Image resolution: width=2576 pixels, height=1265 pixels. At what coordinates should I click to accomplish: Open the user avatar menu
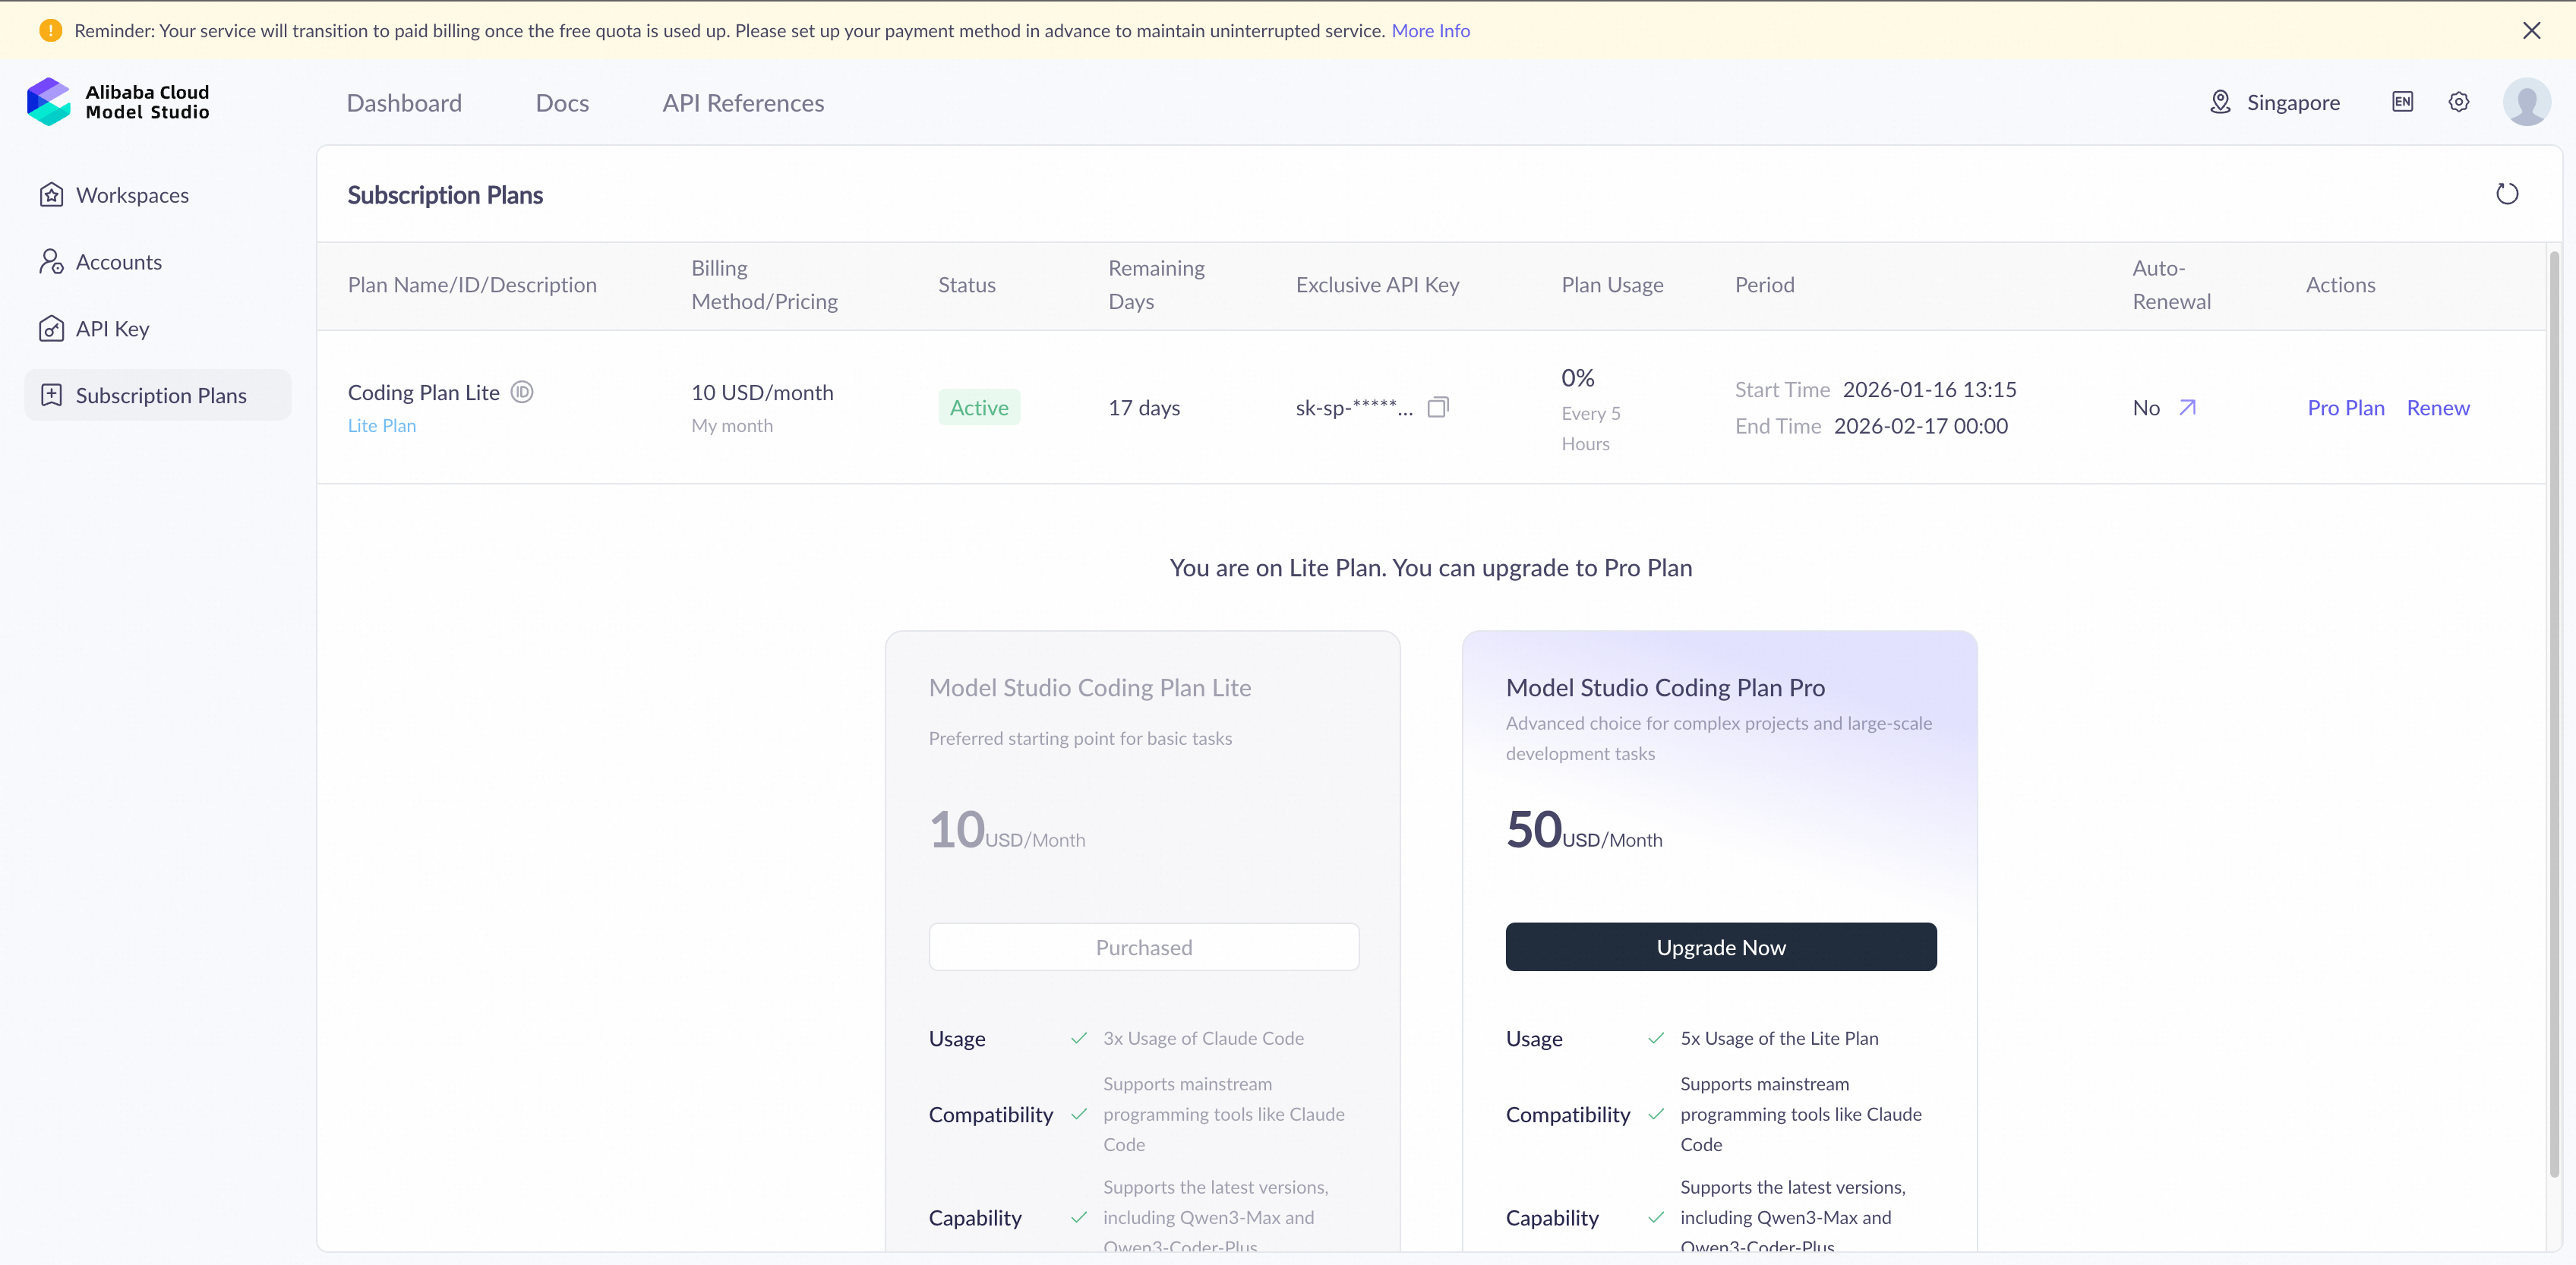[x=2527, y=102]
